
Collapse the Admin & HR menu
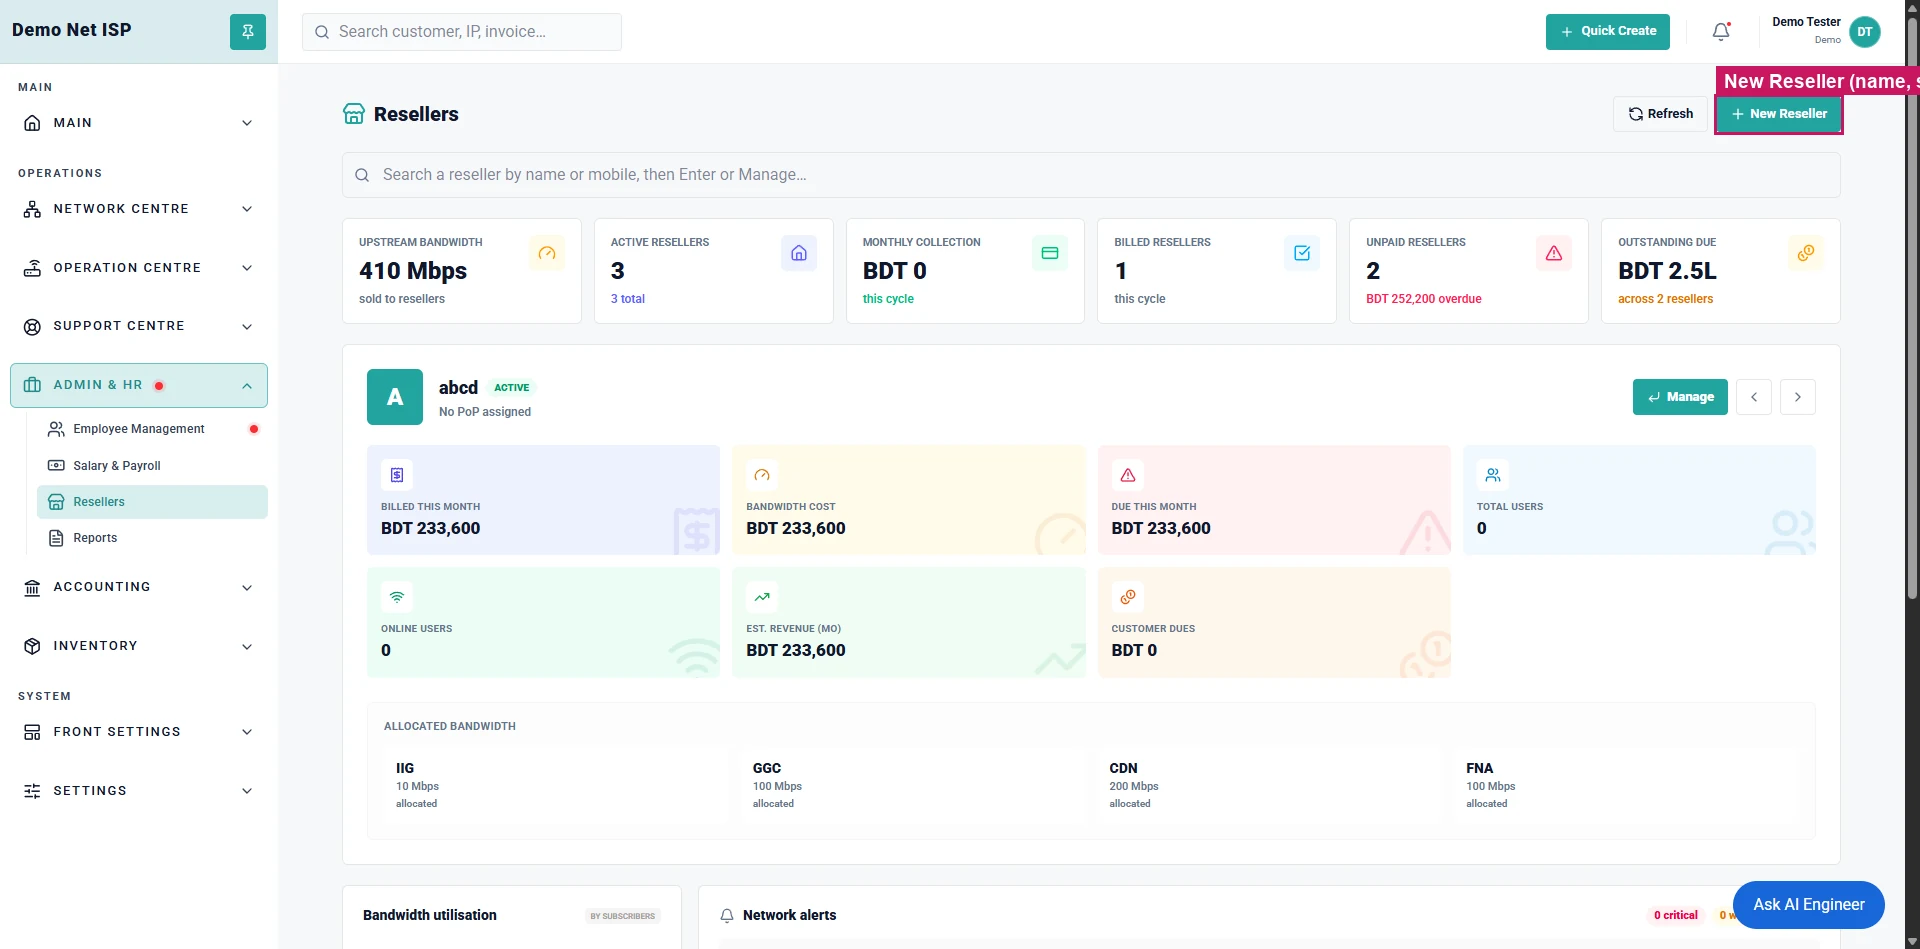[x=139, y=385]
